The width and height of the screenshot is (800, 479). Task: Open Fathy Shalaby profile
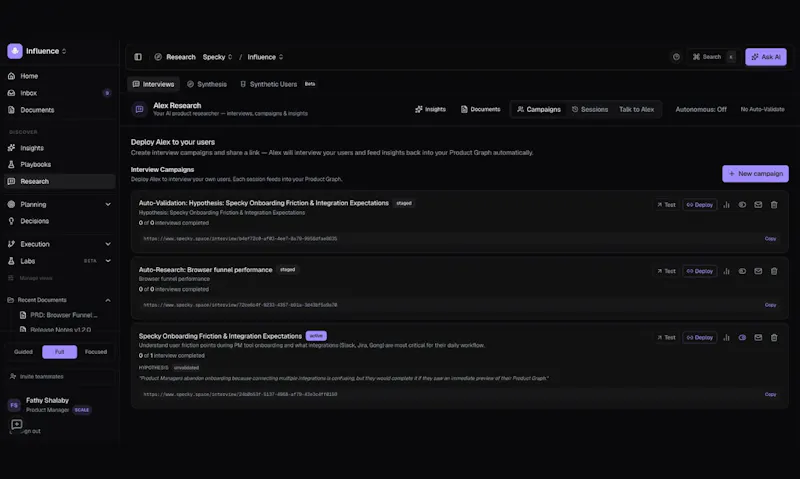[49, 405]
